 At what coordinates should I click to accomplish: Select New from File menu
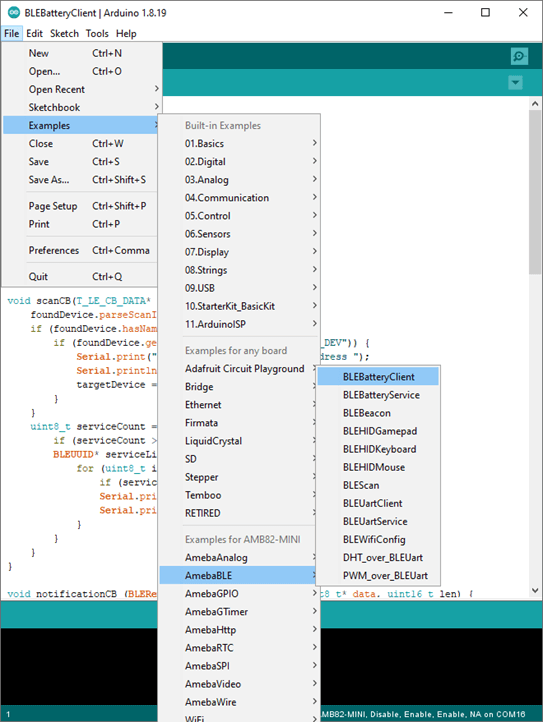82,53
